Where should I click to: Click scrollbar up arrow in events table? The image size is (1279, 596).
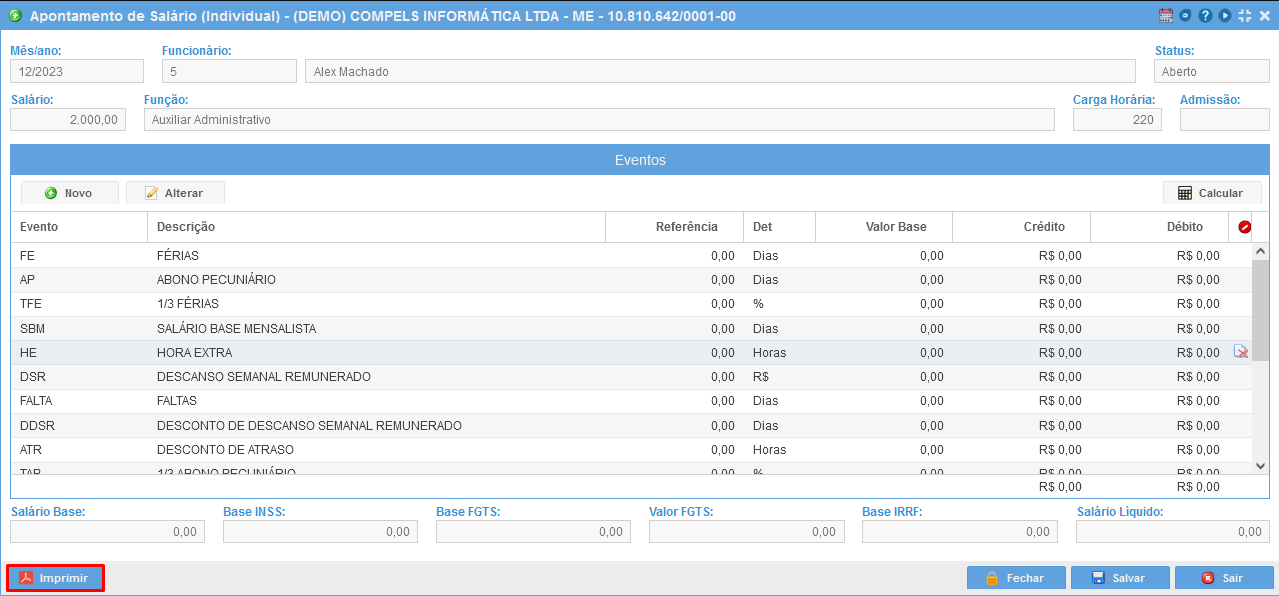point(1260,251)
